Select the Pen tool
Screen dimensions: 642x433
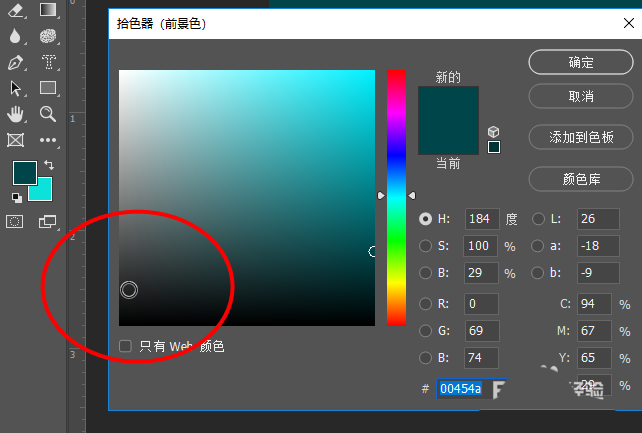point(16,63)
